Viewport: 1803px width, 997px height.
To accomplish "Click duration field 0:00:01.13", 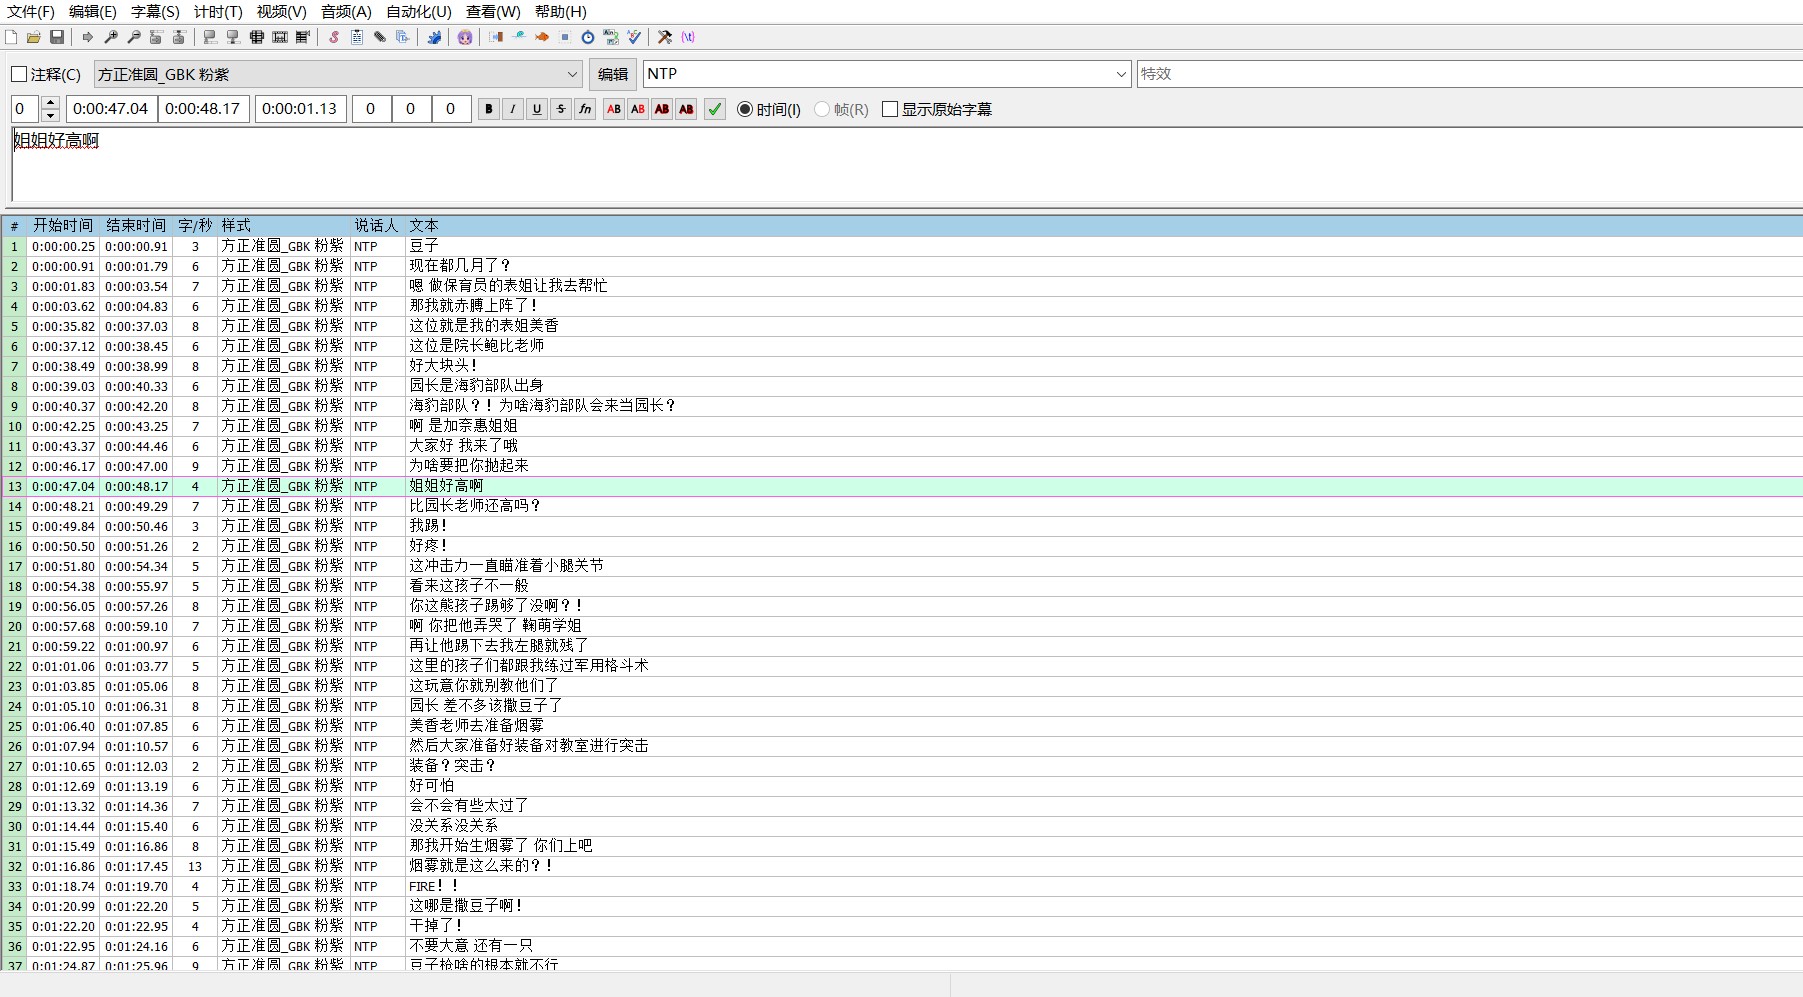I will coord(301,109).
